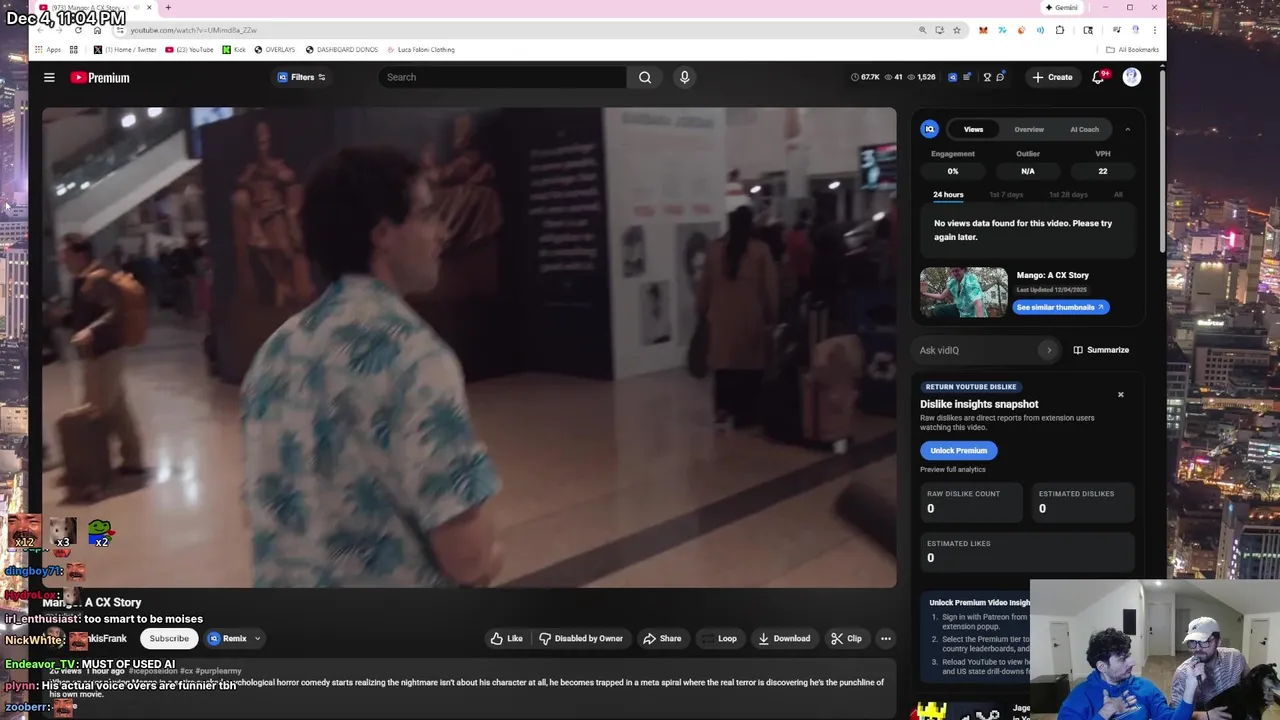This screenshot has height=720, width=1280.
Task: Run search with the magnifier button
Action: pos(645,77)
